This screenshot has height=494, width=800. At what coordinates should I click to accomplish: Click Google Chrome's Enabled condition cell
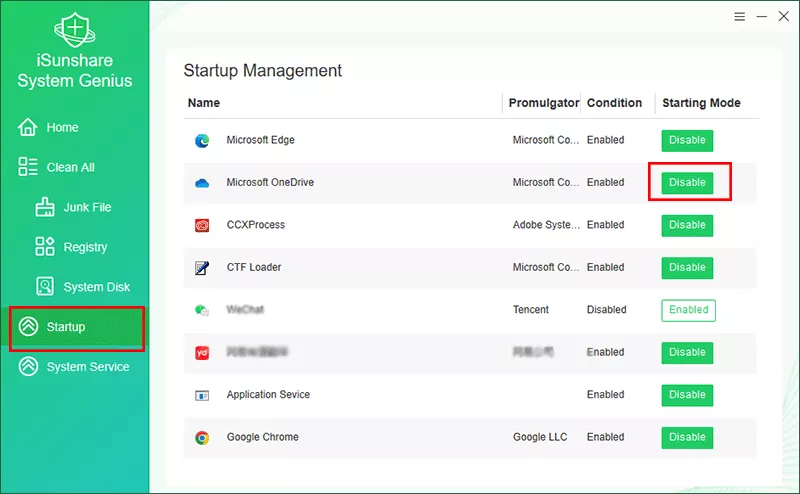tap(605, 437)
